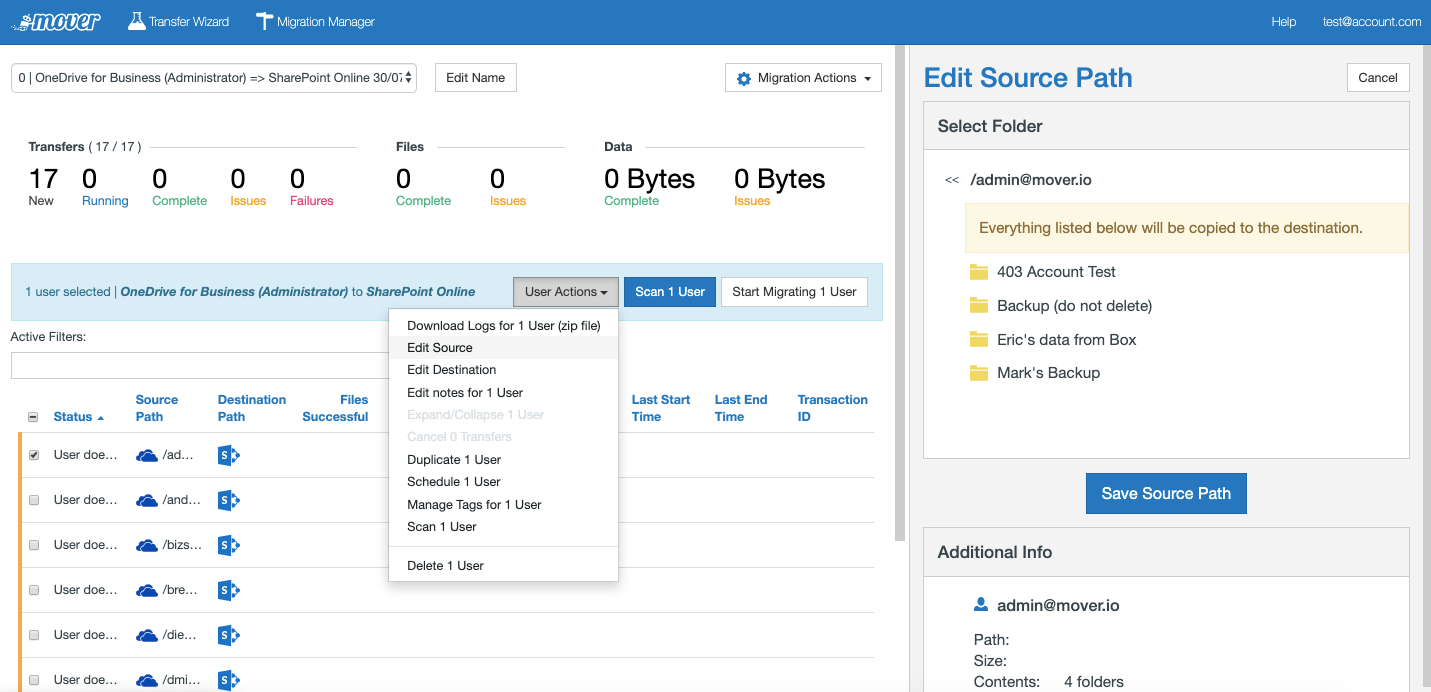The height and width of the screenshot is (692, 1431).
Task: Open the User Actions dropdown
Action: point(566,292)
